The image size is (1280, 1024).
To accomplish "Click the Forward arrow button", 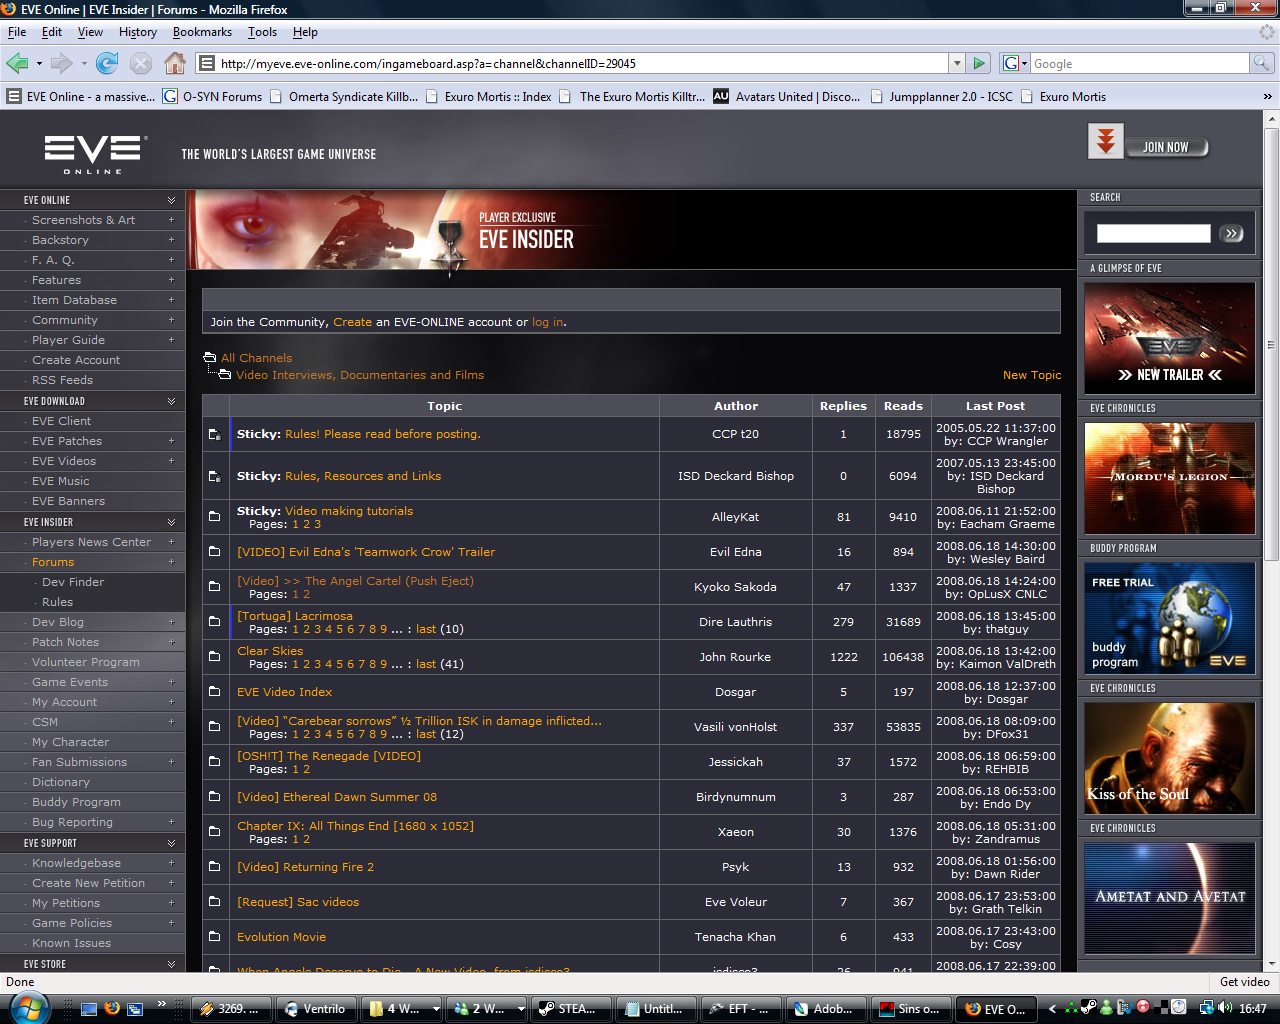I will 62,63.
